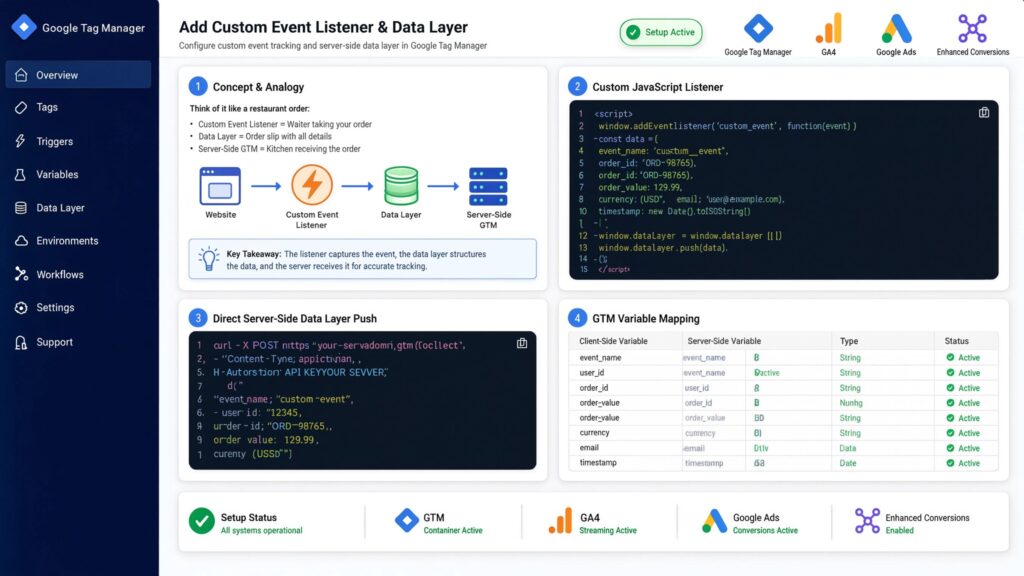Click 'All systems operational' status text
The height and width of the screenshot is (576, 1024).
click(261, 530)
